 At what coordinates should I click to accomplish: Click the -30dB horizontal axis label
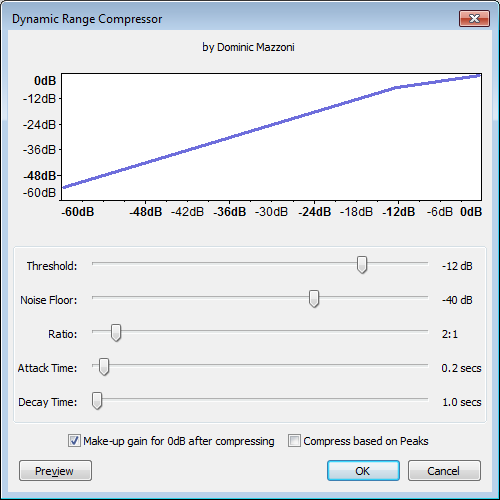tap(271, 212)
